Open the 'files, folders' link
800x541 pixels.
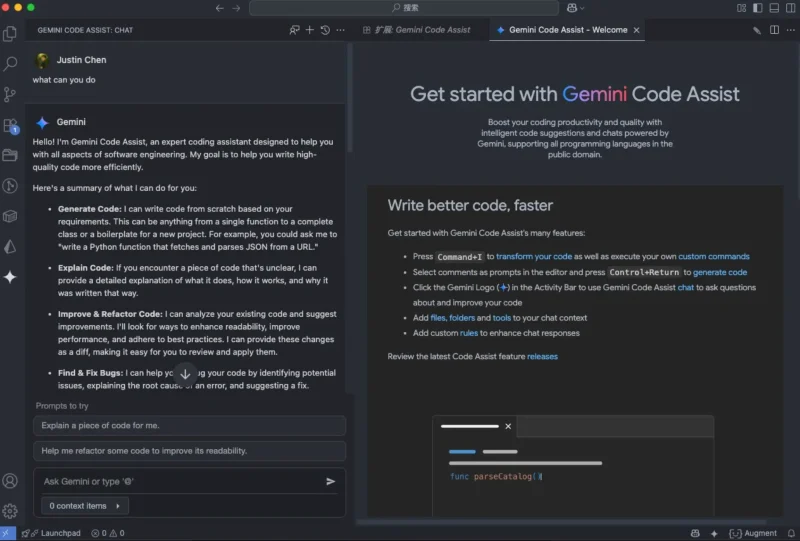[453, 317]
